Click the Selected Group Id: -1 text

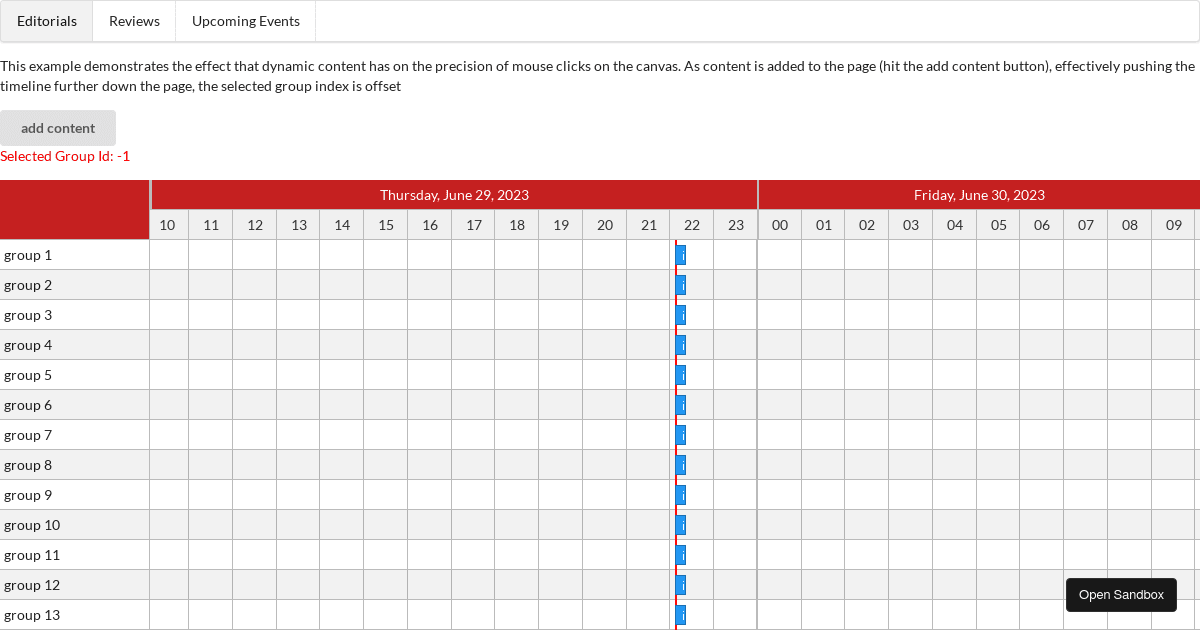(x=65, y=156)
